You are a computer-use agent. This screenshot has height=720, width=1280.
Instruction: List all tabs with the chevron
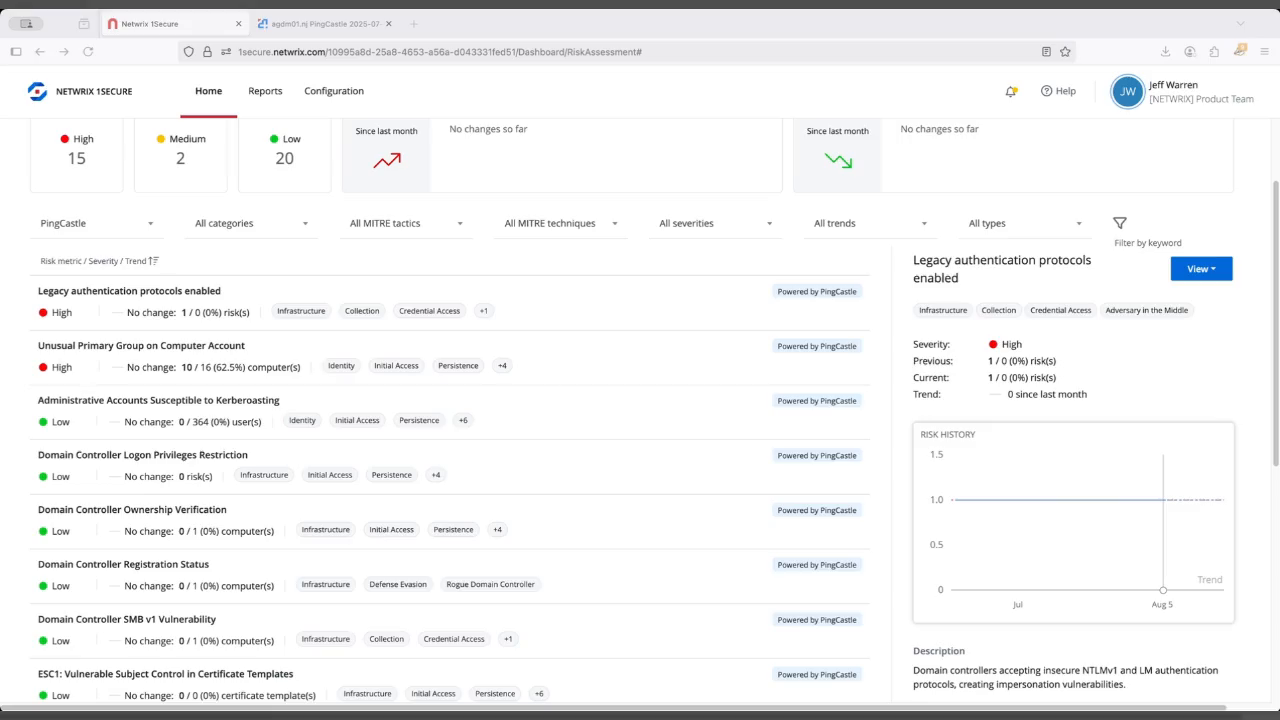[x=1241, y=24]
